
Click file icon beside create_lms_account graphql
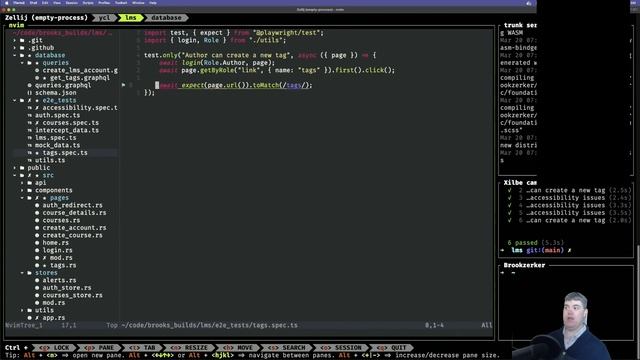pos(37,70)
